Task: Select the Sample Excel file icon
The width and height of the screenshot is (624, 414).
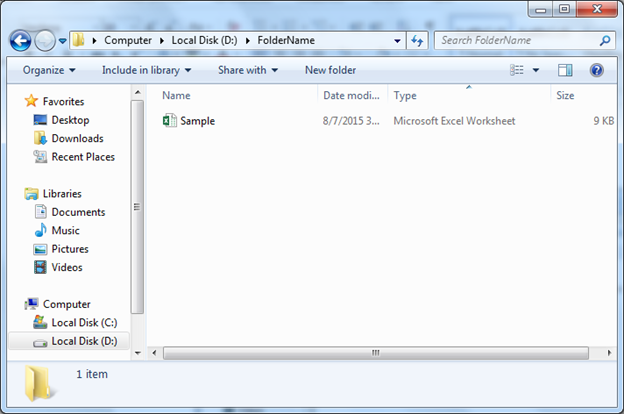Action: (x=170, y=120)
